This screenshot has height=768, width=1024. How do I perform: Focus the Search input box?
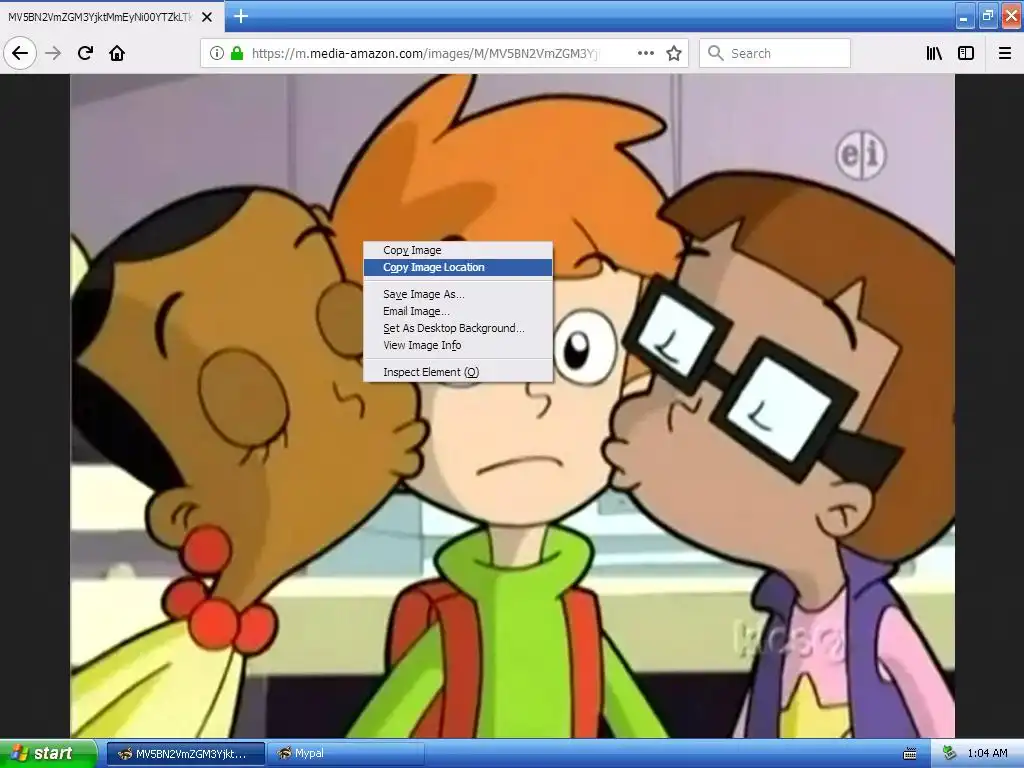click(775, 53)
